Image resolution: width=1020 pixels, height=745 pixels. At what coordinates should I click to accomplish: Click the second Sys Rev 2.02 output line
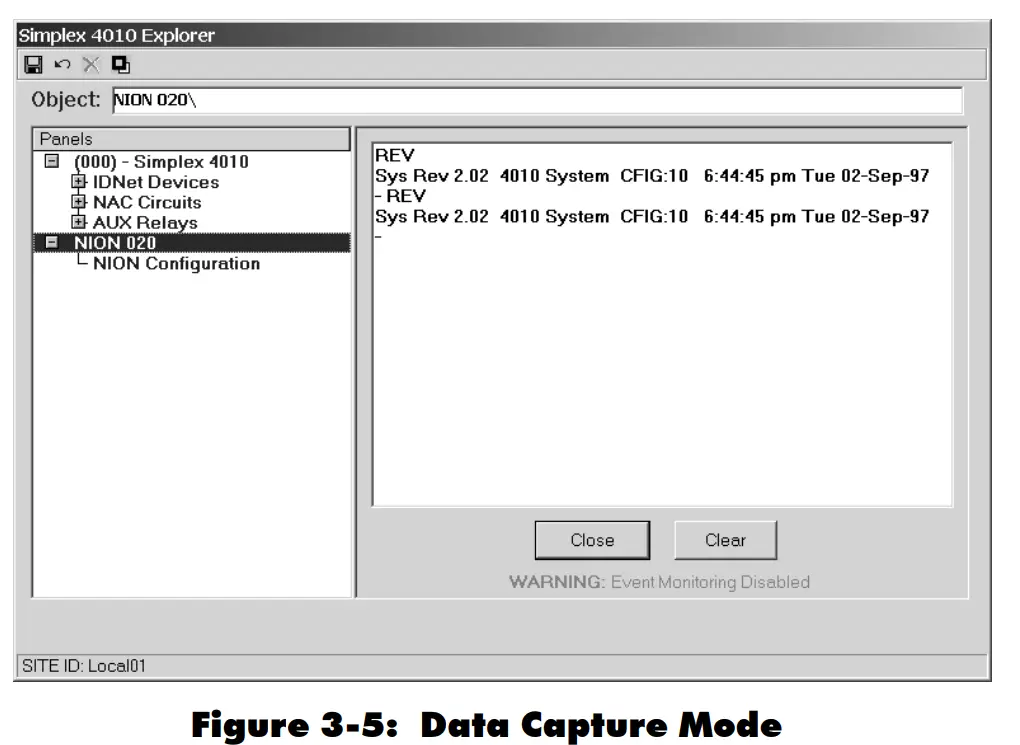click(x=652, y=217)
